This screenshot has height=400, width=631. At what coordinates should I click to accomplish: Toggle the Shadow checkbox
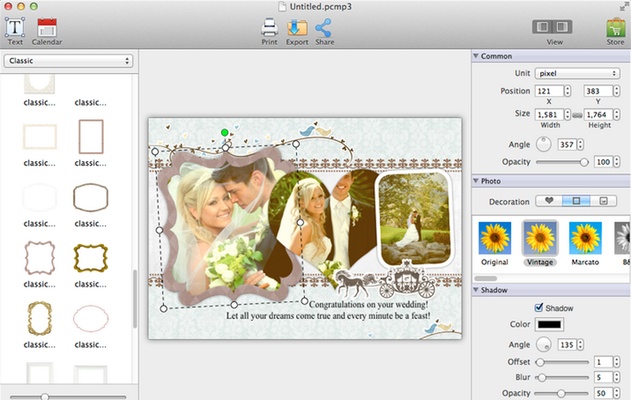[x=539, y=308]
